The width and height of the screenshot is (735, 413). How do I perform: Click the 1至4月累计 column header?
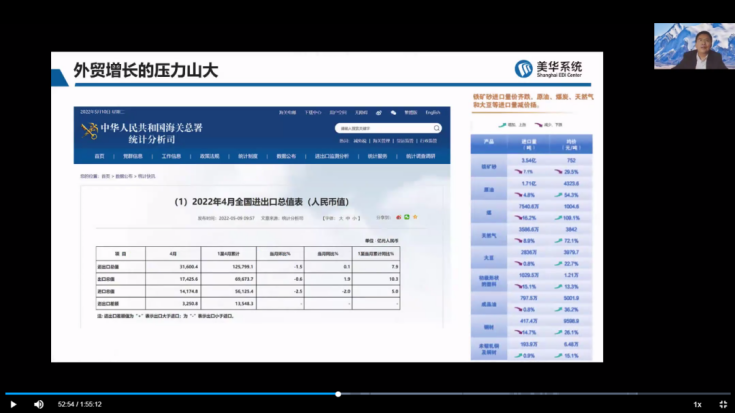coord(228,254)
